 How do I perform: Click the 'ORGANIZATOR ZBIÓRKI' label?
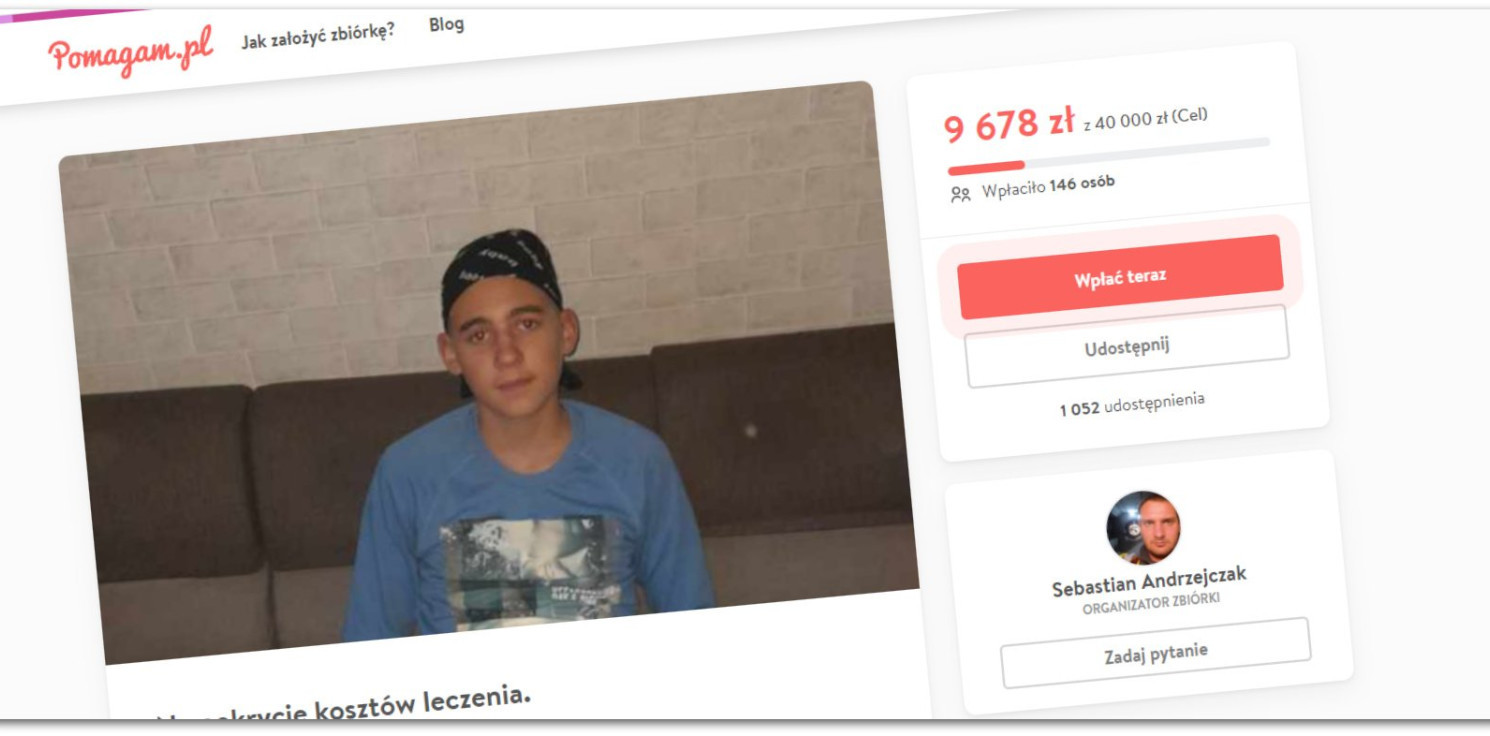tap(1151, 603)
